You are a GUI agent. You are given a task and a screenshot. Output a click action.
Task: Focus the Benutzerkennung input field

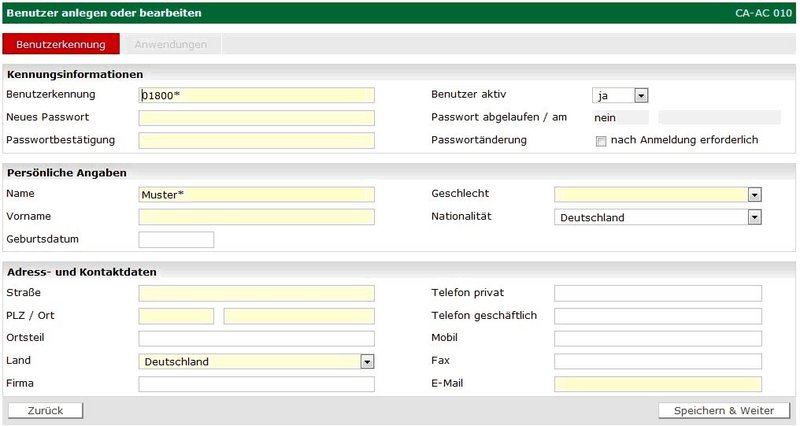pos(256,95)
